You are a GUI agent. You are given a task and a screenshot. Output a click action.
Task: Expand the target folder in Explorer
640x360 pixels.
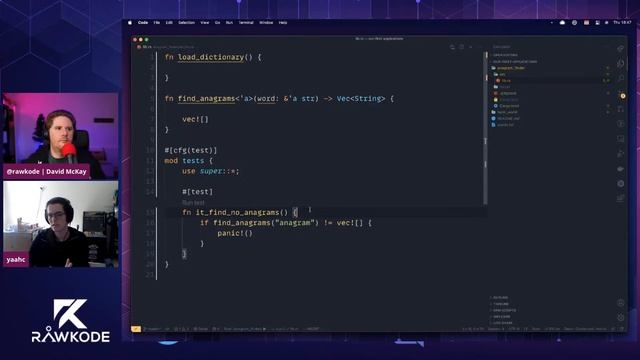pyautogui.click(x=504, y=87)
